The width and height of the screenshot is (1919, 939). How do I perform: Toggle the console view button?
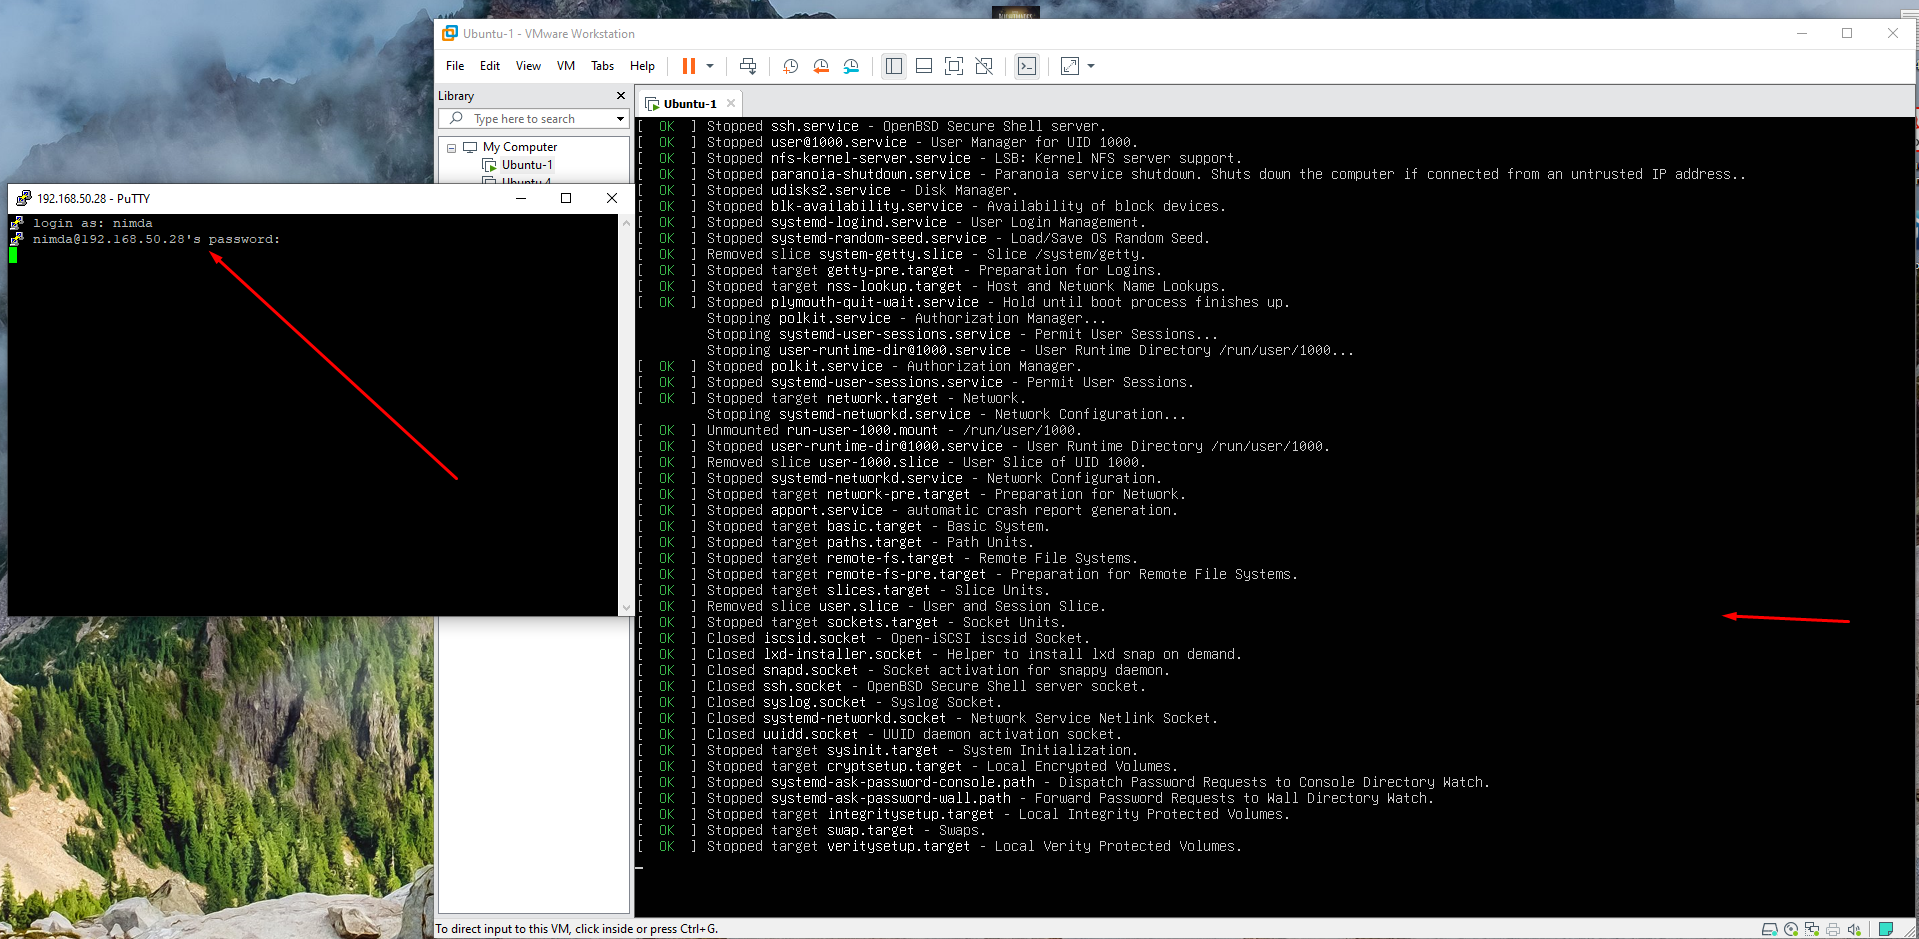[x=1026, y=66]
